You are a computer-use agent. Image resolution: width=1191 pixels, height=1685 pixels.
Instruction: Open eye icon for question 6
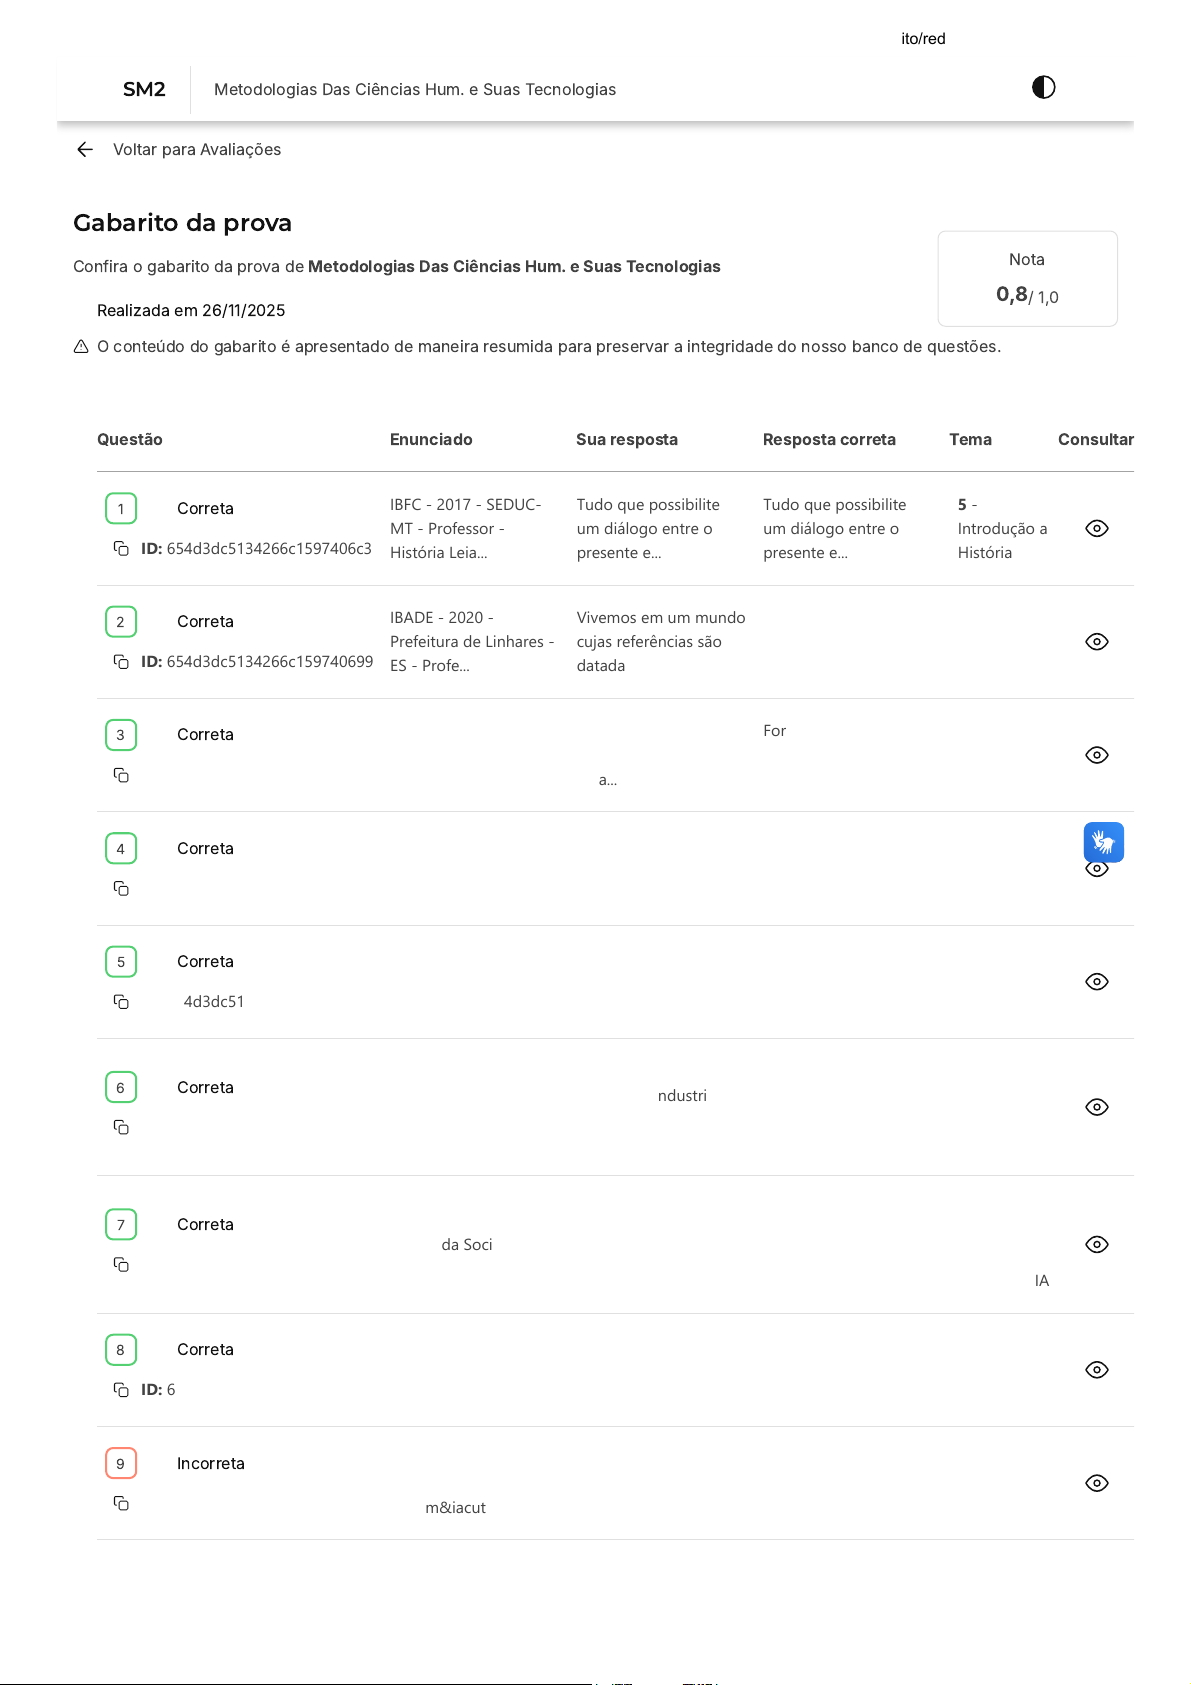point(1096,1107)
